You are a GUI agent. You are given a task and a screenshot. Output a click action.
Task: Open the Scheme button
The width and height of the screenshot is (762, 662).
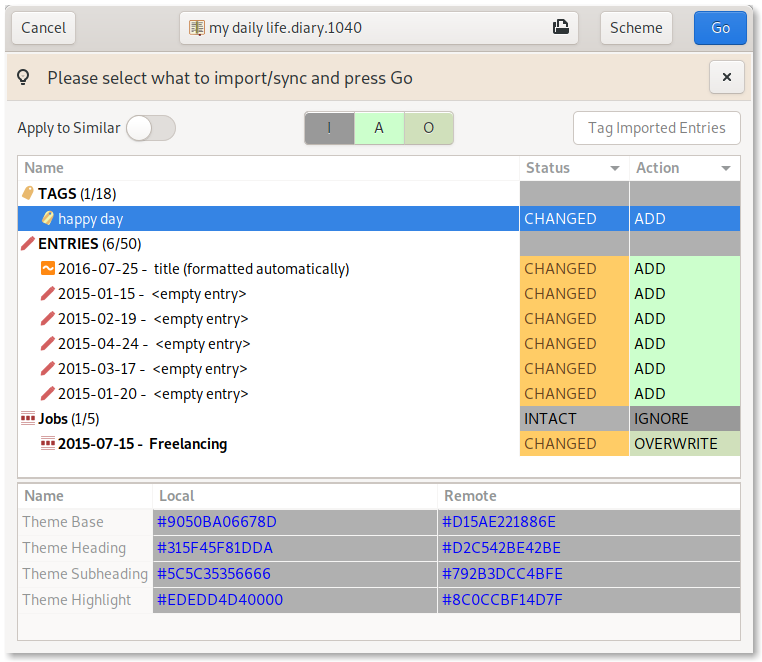pos(636,28)
